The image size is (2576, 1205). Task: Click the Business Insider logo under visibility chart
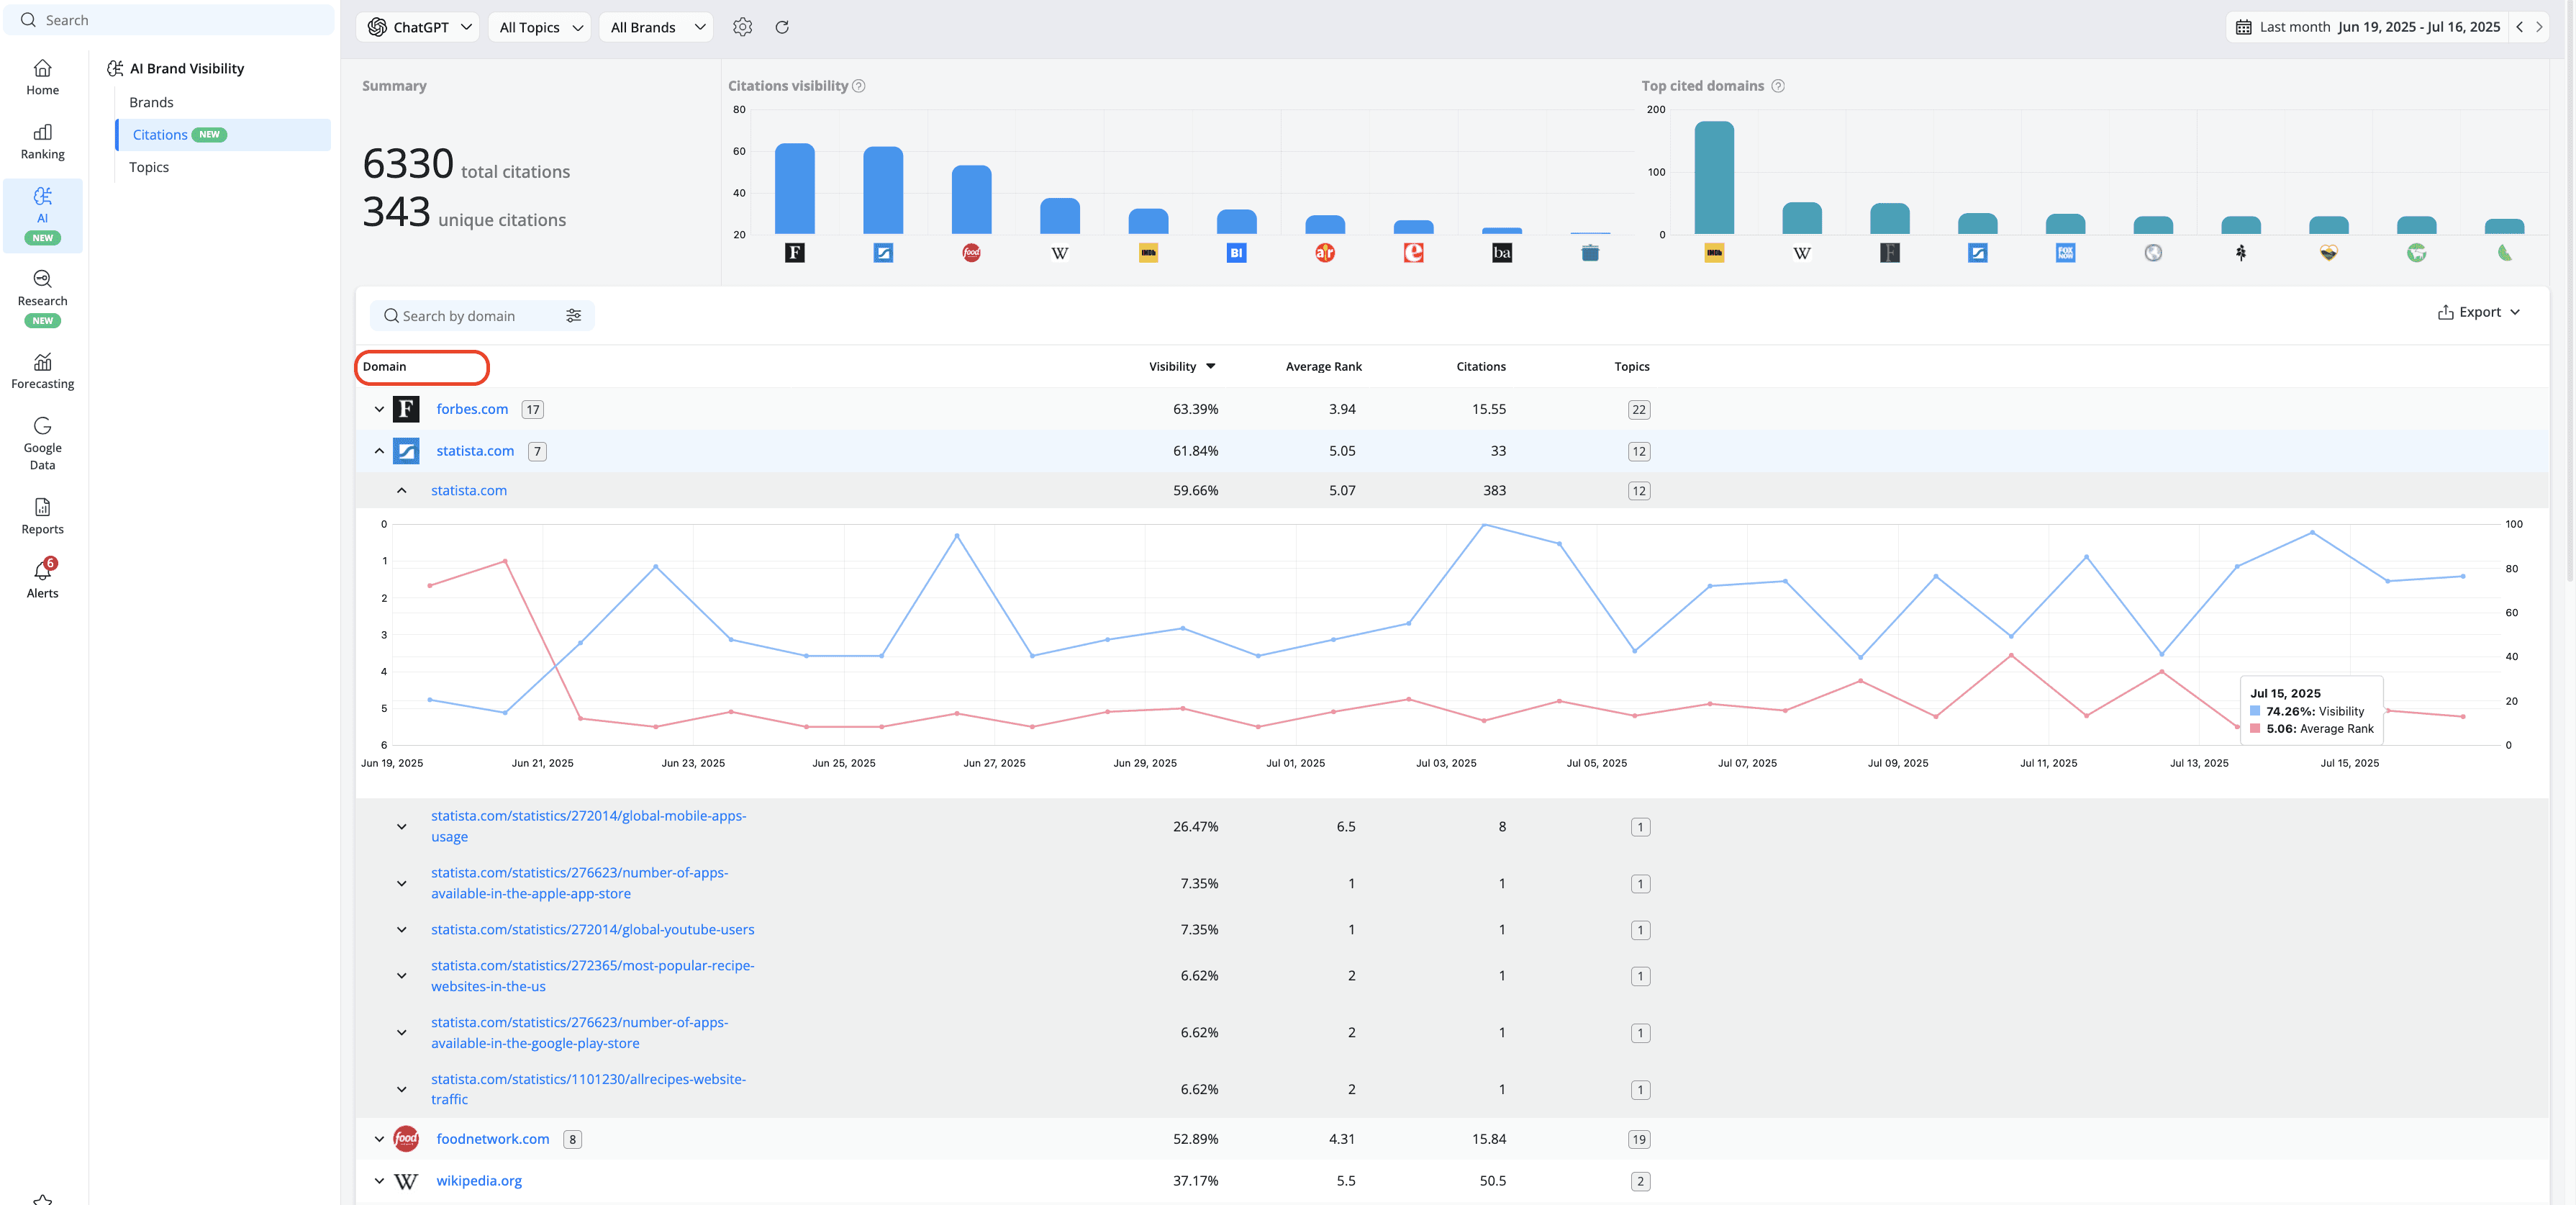[x=1236, y=253]
